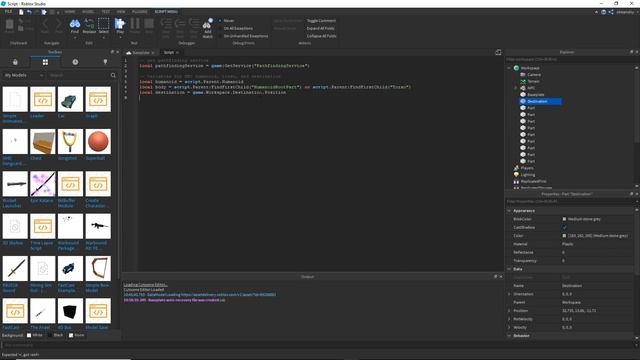Click the Toolbox search input field

tap(78, 76)
